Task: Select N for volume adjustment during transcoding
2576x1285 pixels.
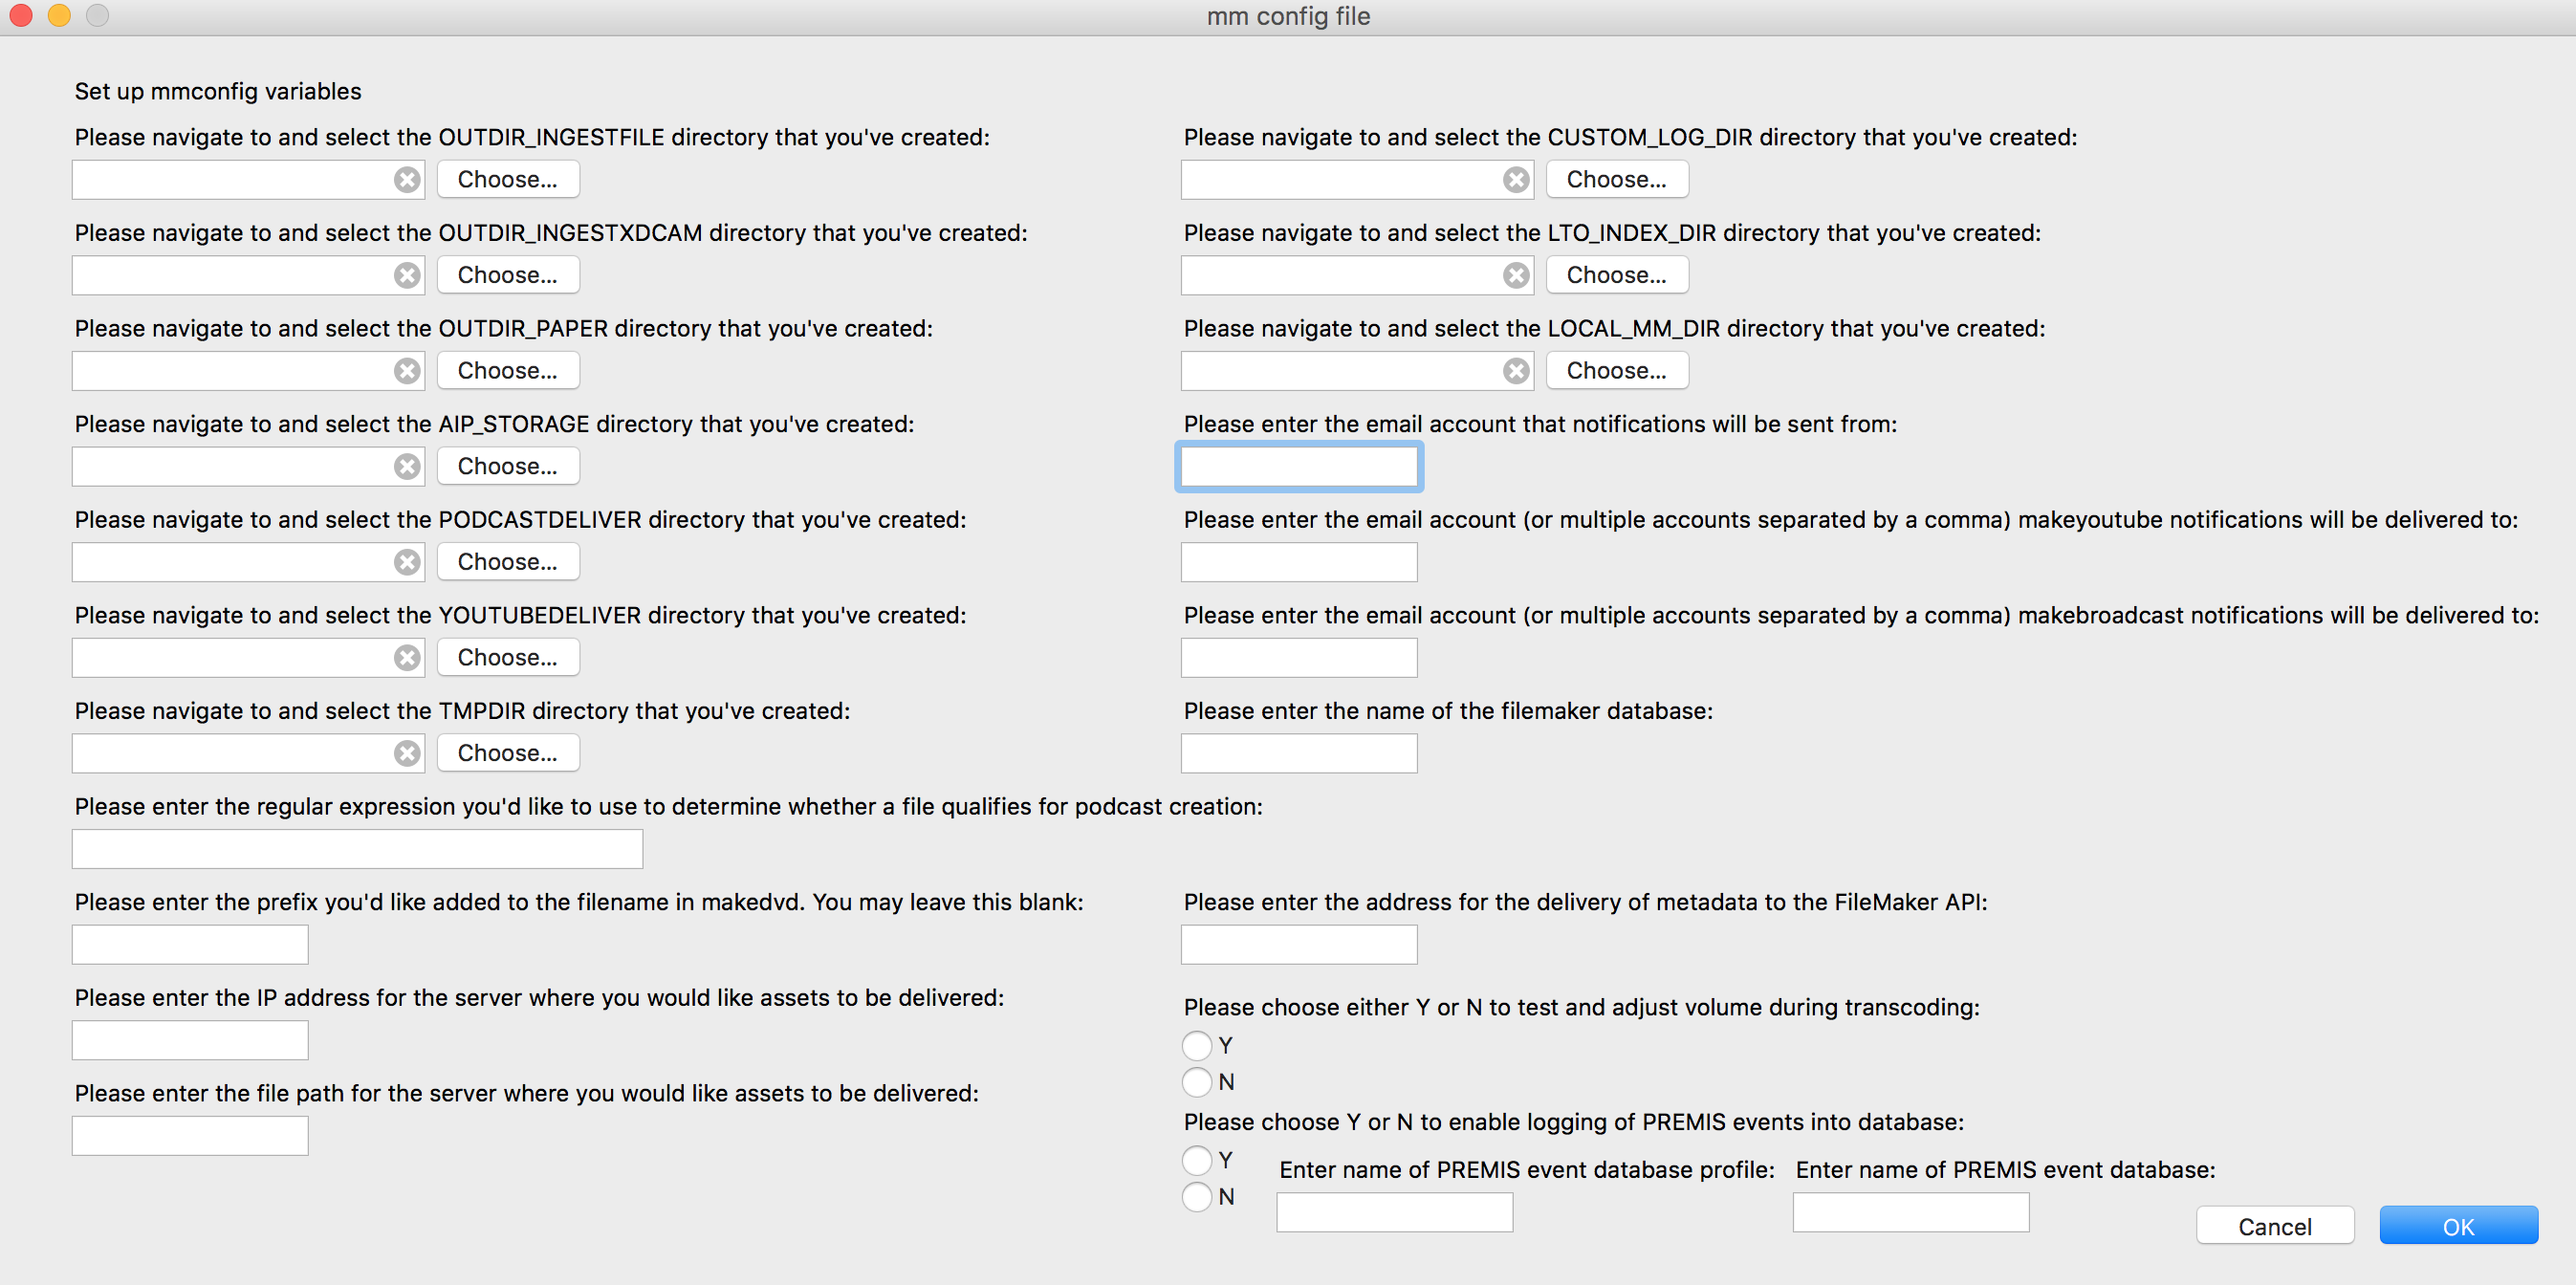Action: click(1197, 1081)
